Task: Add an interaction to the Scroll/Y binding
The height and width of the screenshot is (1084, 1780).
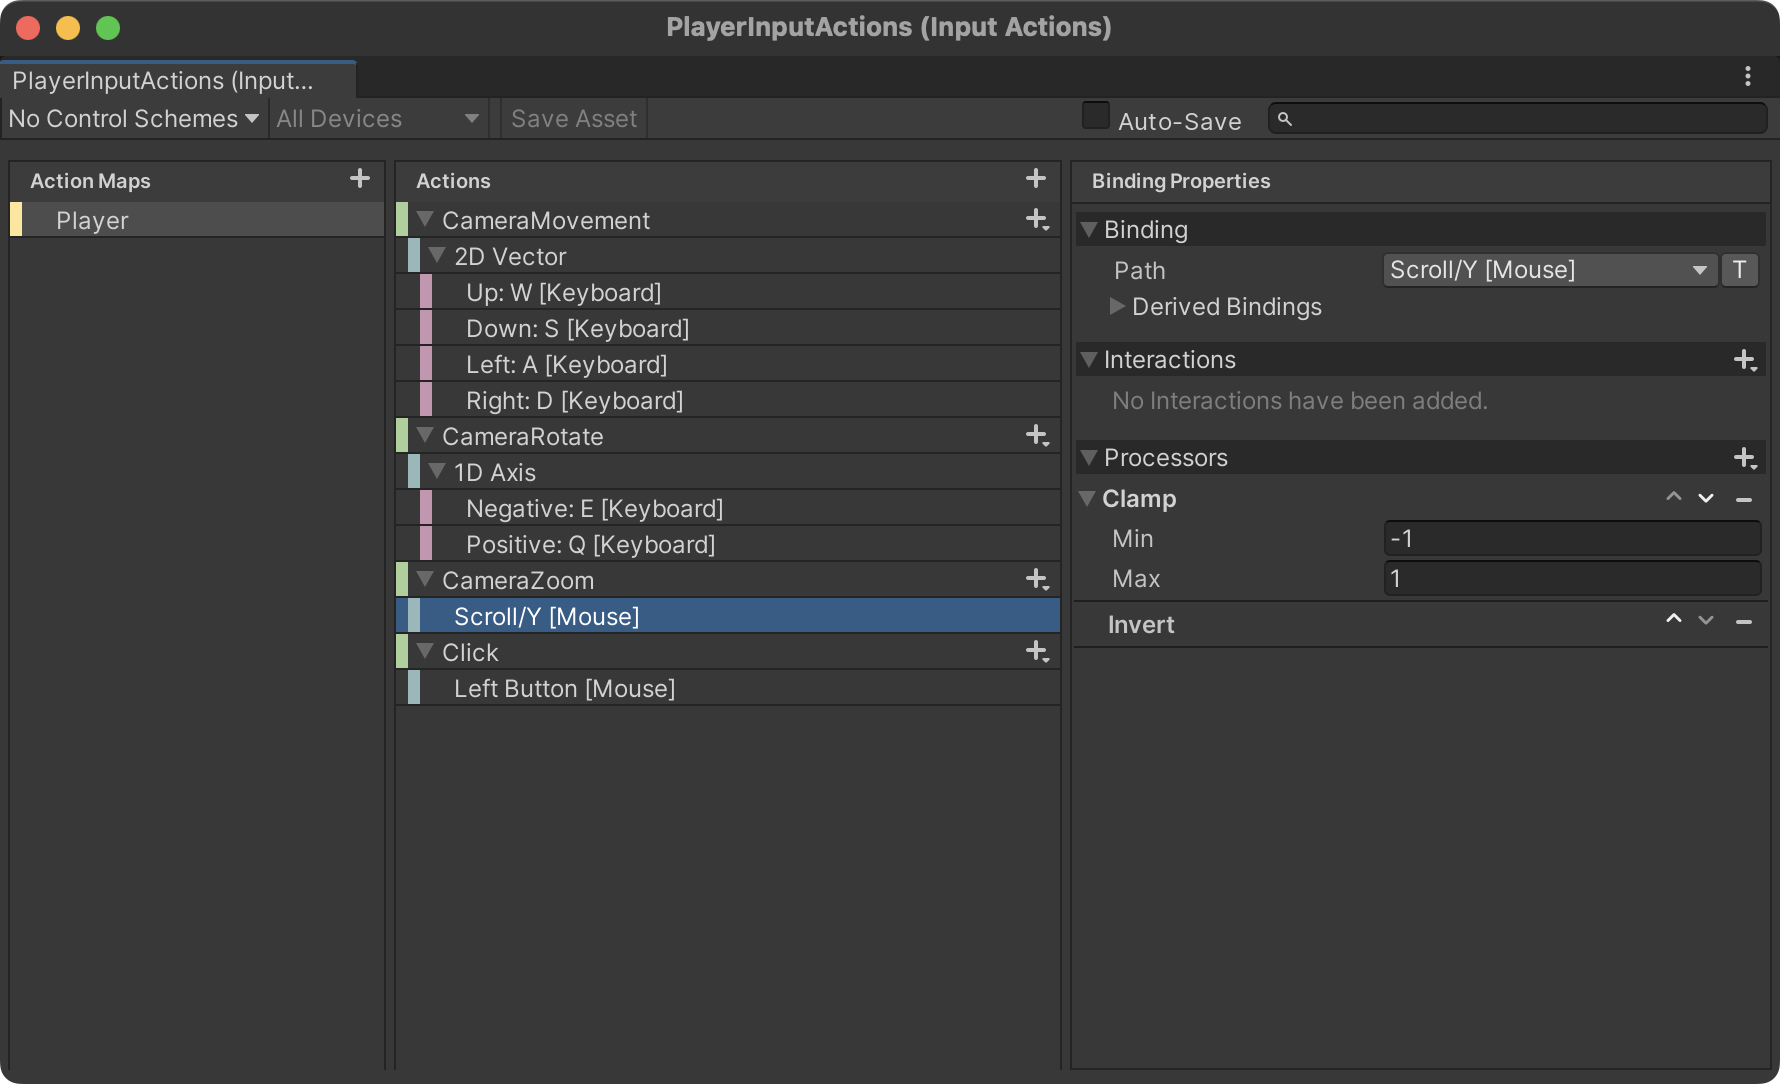Action: pyautogui.click(x=1746, y=359)
